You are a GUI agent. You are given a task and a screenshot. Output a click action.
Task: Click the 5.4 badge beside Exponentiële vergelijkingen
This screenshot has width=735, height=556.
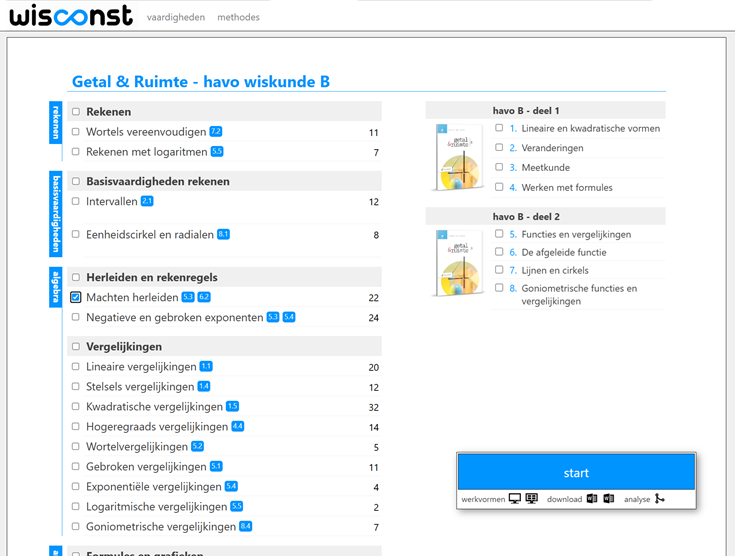click(231, 486)
